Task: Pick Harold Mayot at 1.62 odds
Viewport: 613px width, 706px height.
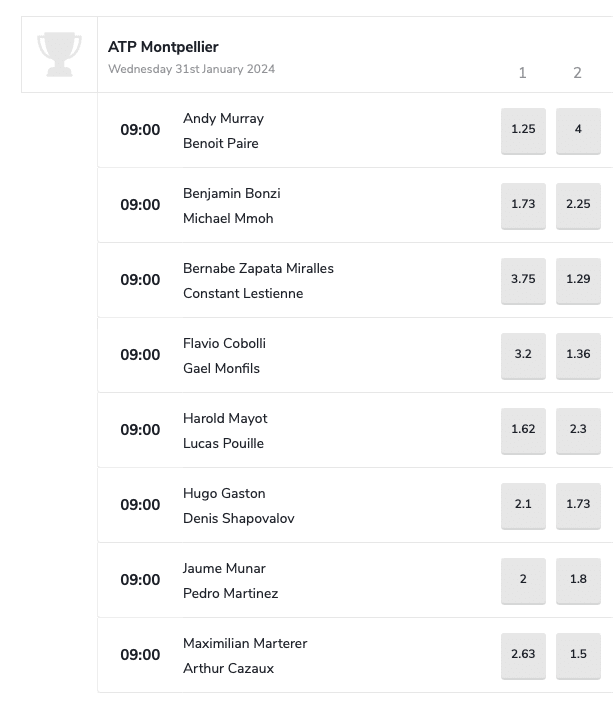Action: 523,431
